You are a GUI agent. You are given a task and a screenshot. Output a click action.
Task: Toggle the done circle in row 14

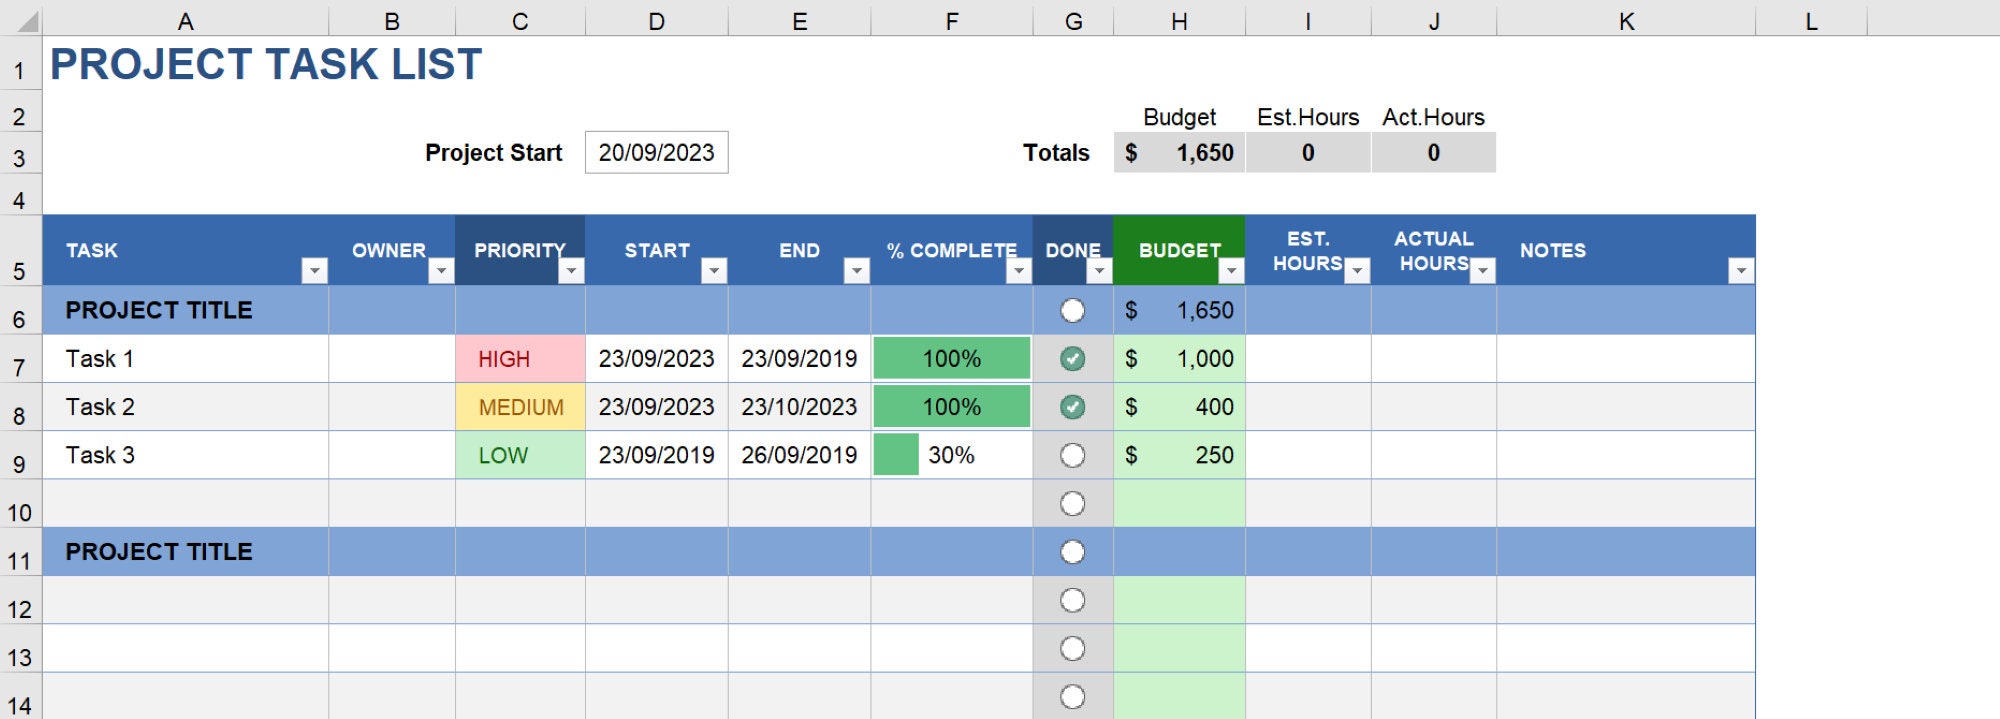pos(1073,697)
